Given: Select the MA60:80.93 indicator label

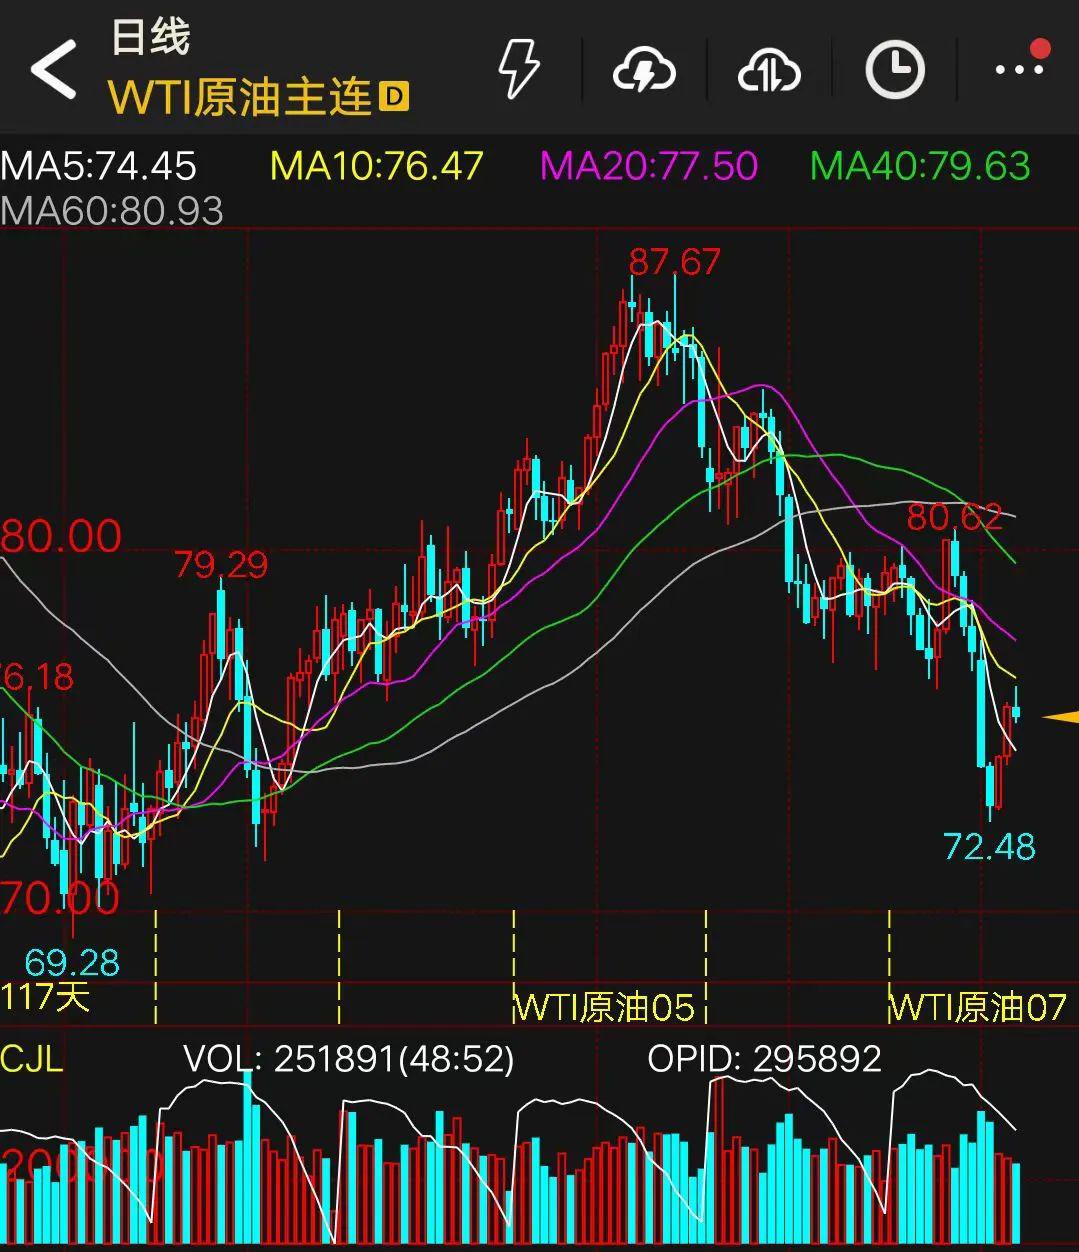Looking at the screenshot, I should coord(112,210).
